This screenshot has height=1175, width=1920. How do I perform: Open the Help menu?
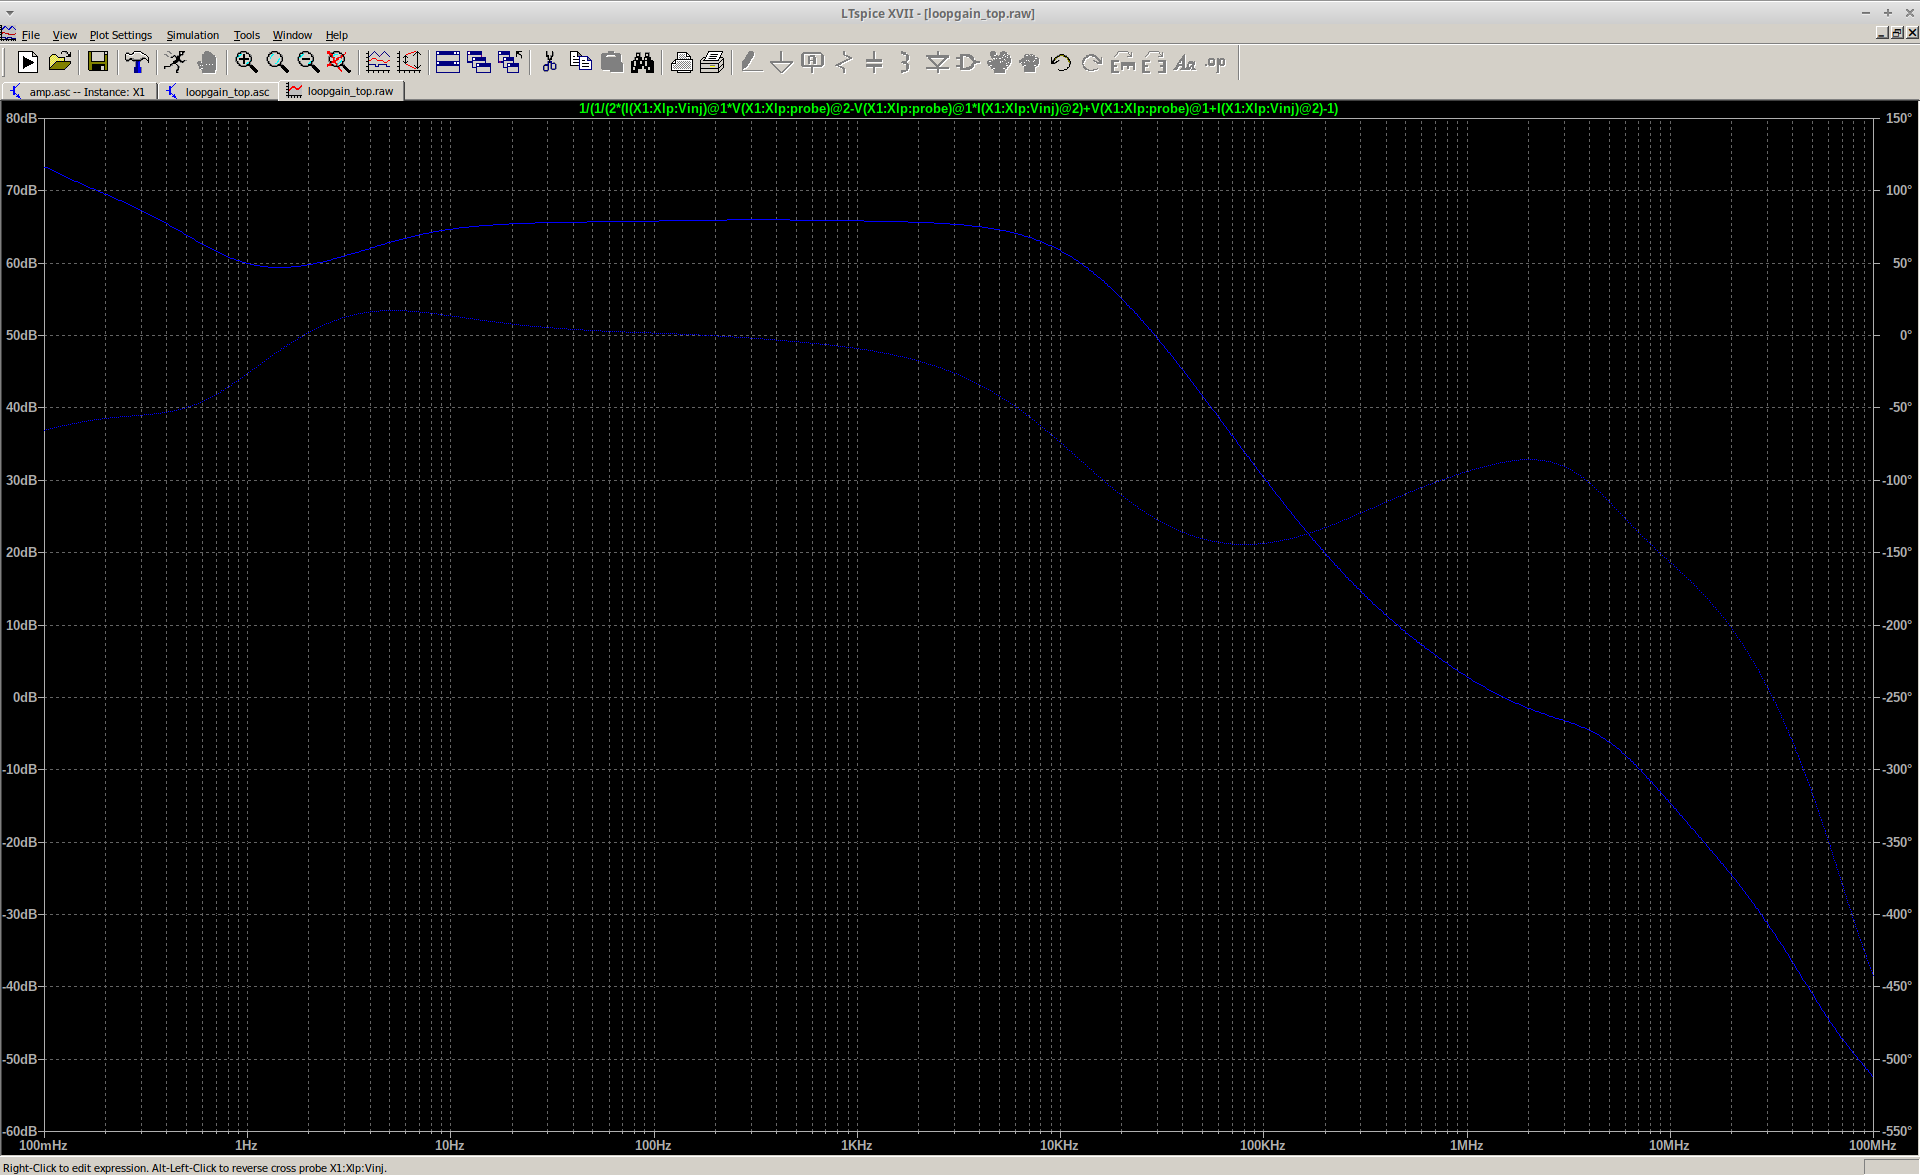(x=336, y=35)
